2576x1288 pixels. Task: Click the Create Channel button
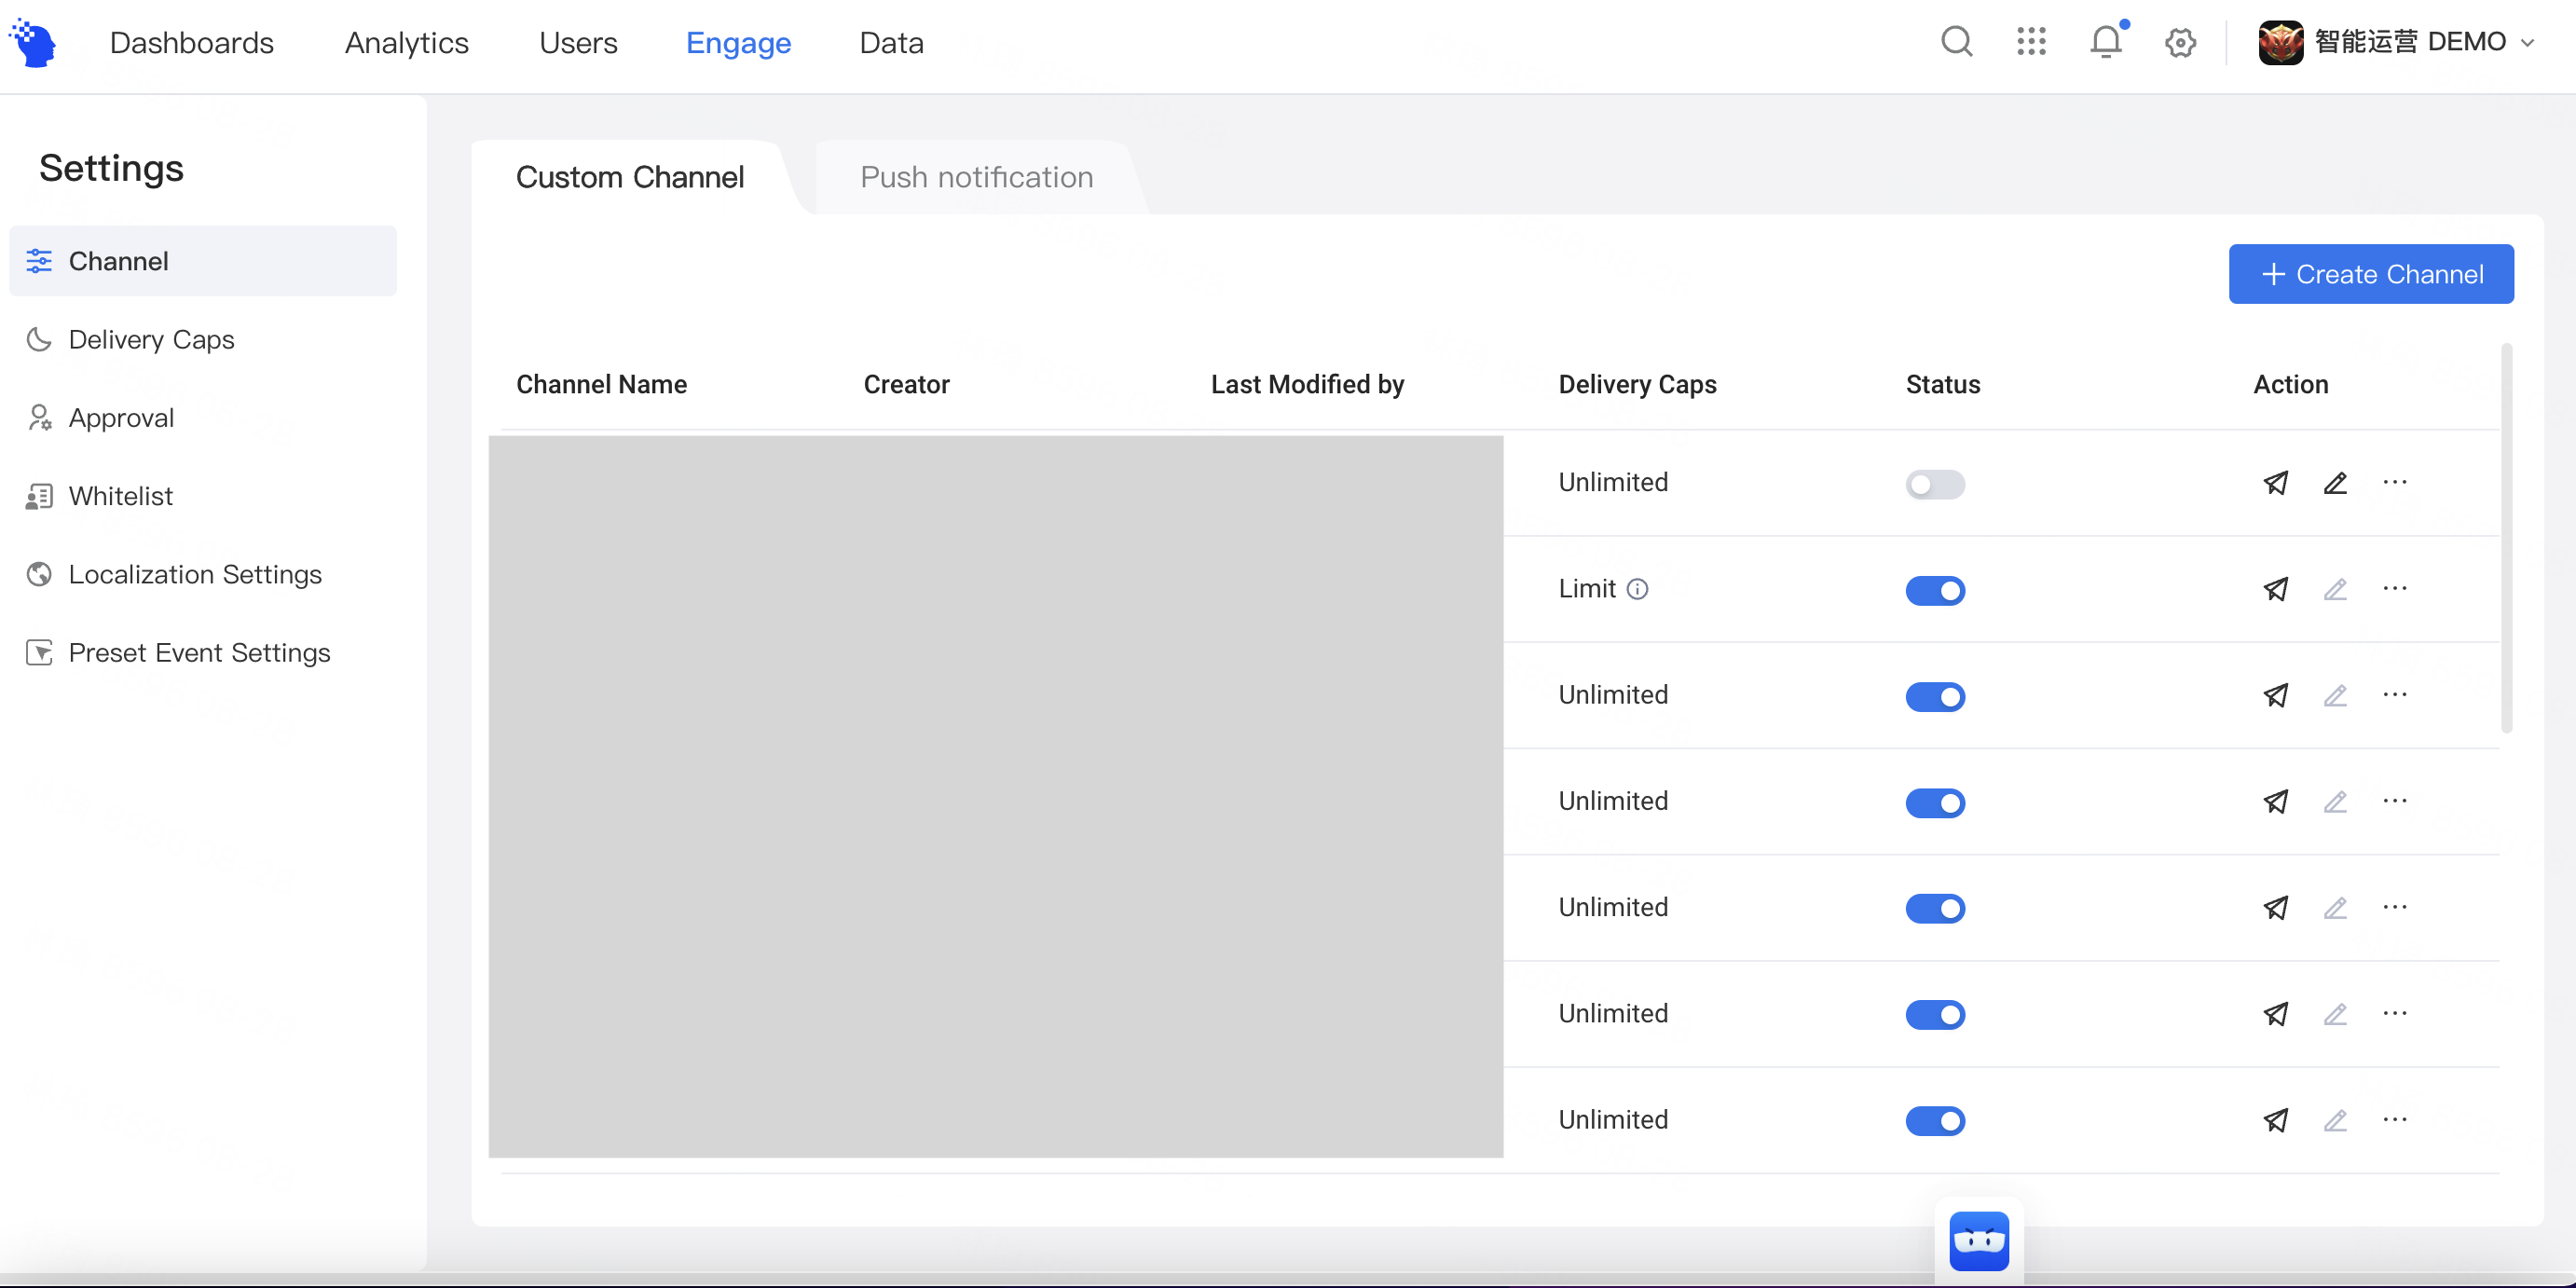(2371, 273)
